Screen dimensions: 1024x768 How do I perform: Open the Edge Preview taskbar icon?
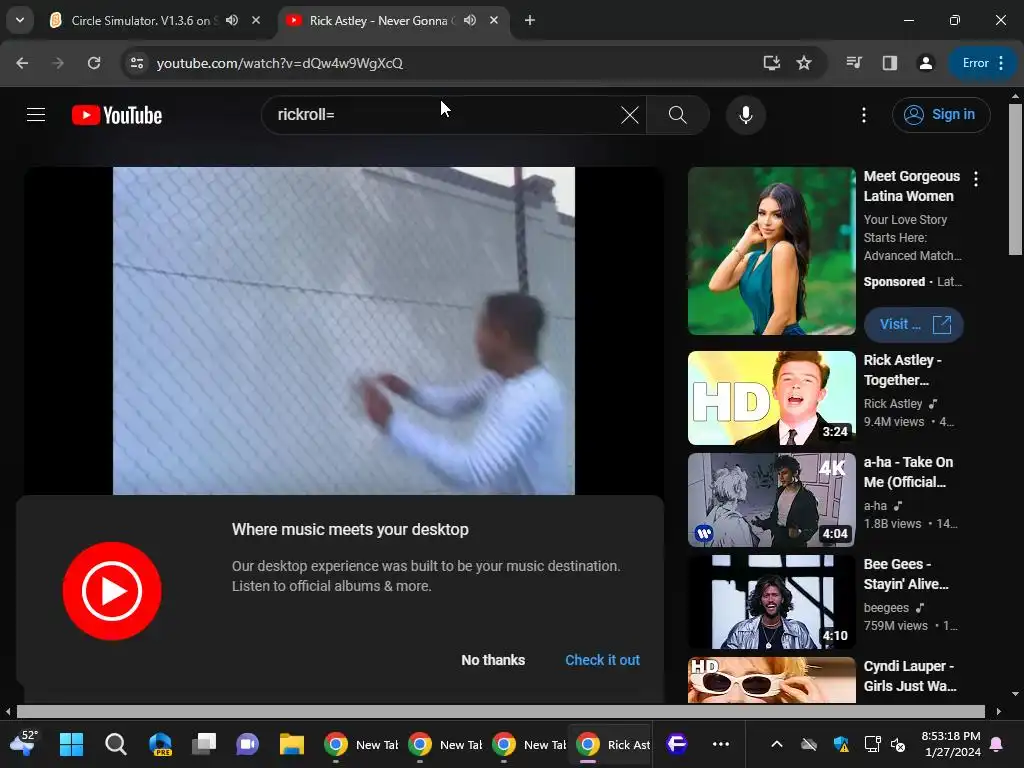point(161,744)
